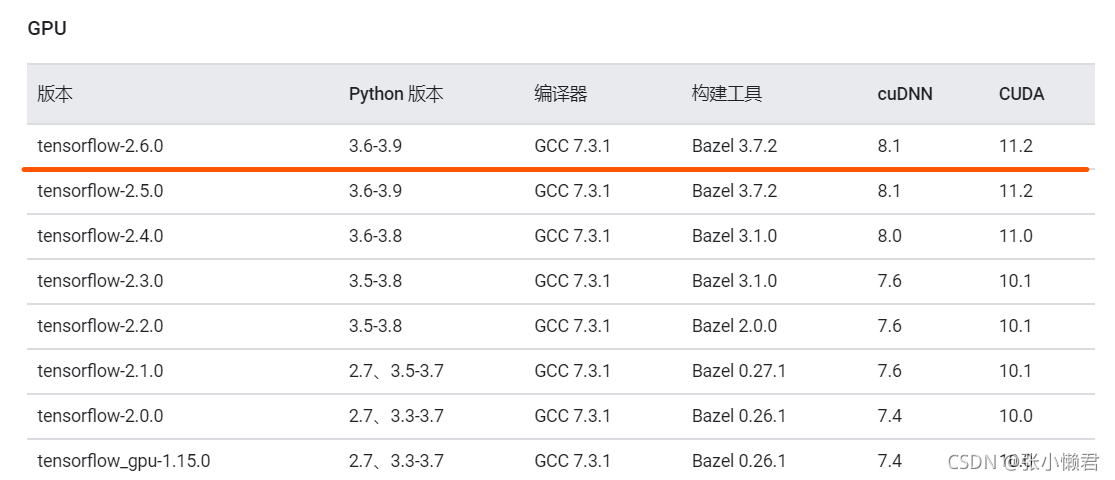Click GCC 7.3.1 in tensorflow-2.4.0 row
This screenshot has width=1115, height=480.
point(572,235)
